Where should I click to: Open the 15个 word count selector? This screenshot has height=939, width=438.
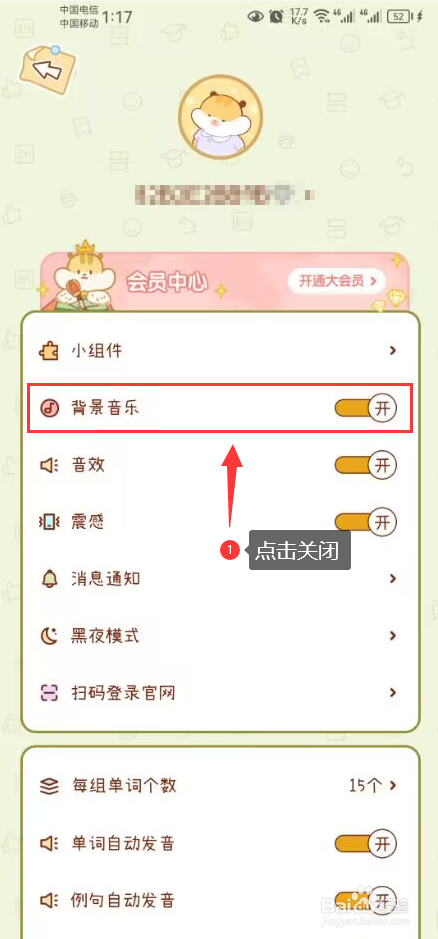pyautogui.click(x=373, y=785)
